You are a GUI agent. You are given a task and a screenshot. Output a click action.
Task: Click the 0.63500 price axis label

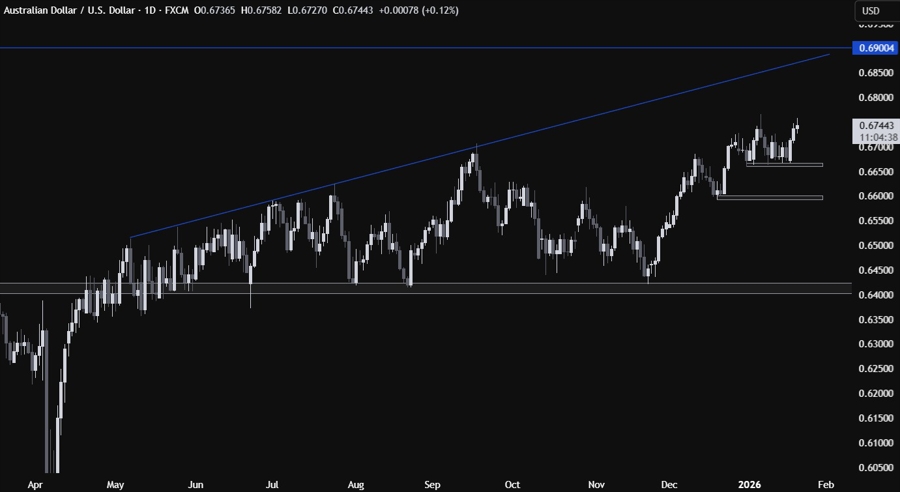(x=878, y=320)
